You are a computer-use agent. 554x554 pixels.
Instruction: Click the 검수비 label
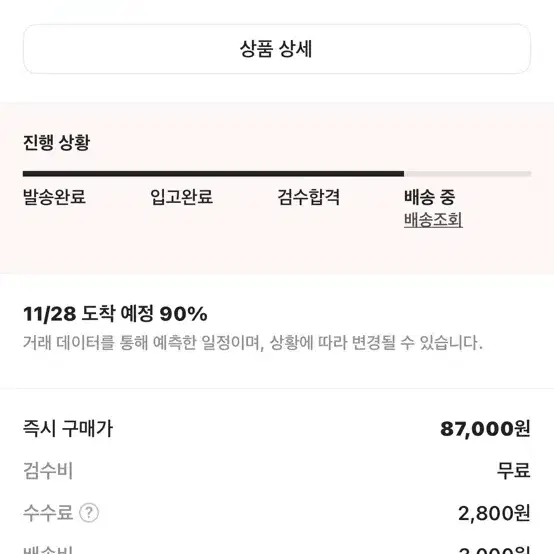(48, 471)
